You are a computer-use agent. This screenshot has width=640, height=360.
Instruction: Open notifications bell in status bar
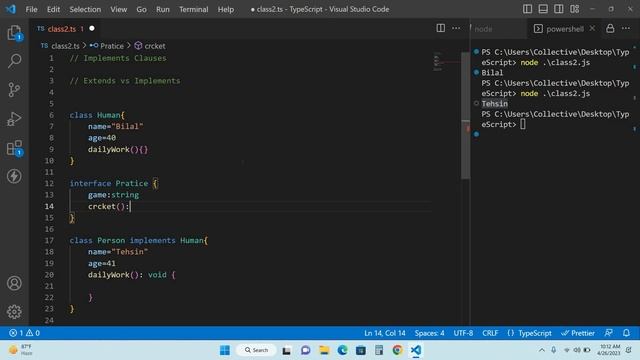pos(626,333)
